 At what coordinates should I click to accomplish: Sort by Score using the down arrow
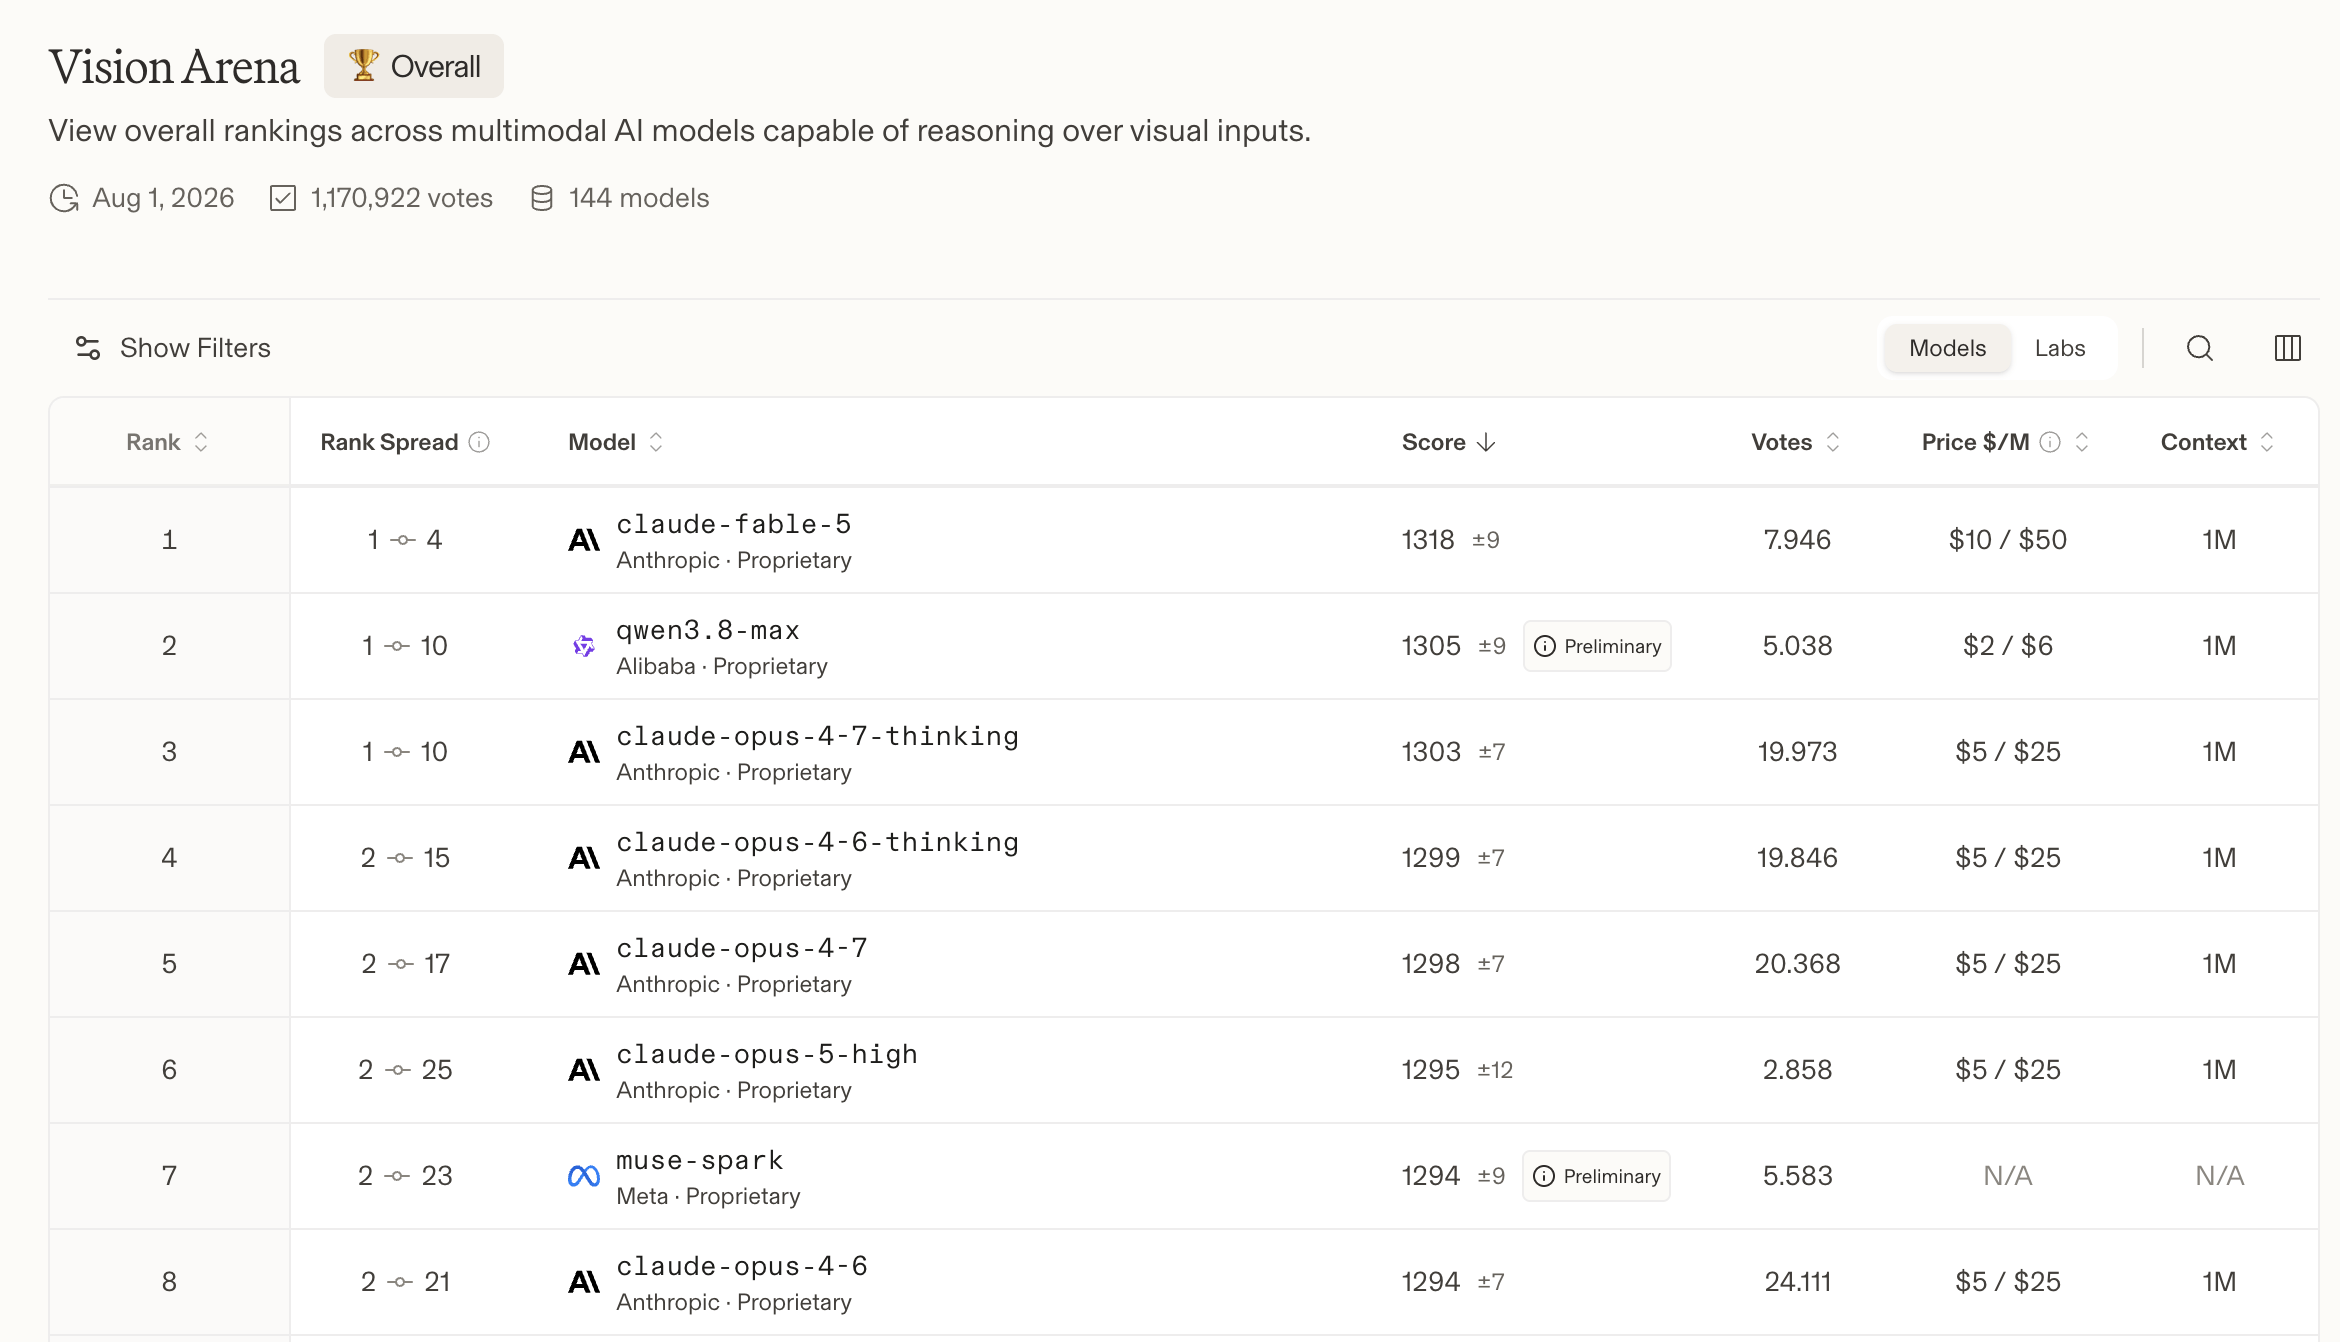(1486, 442)
